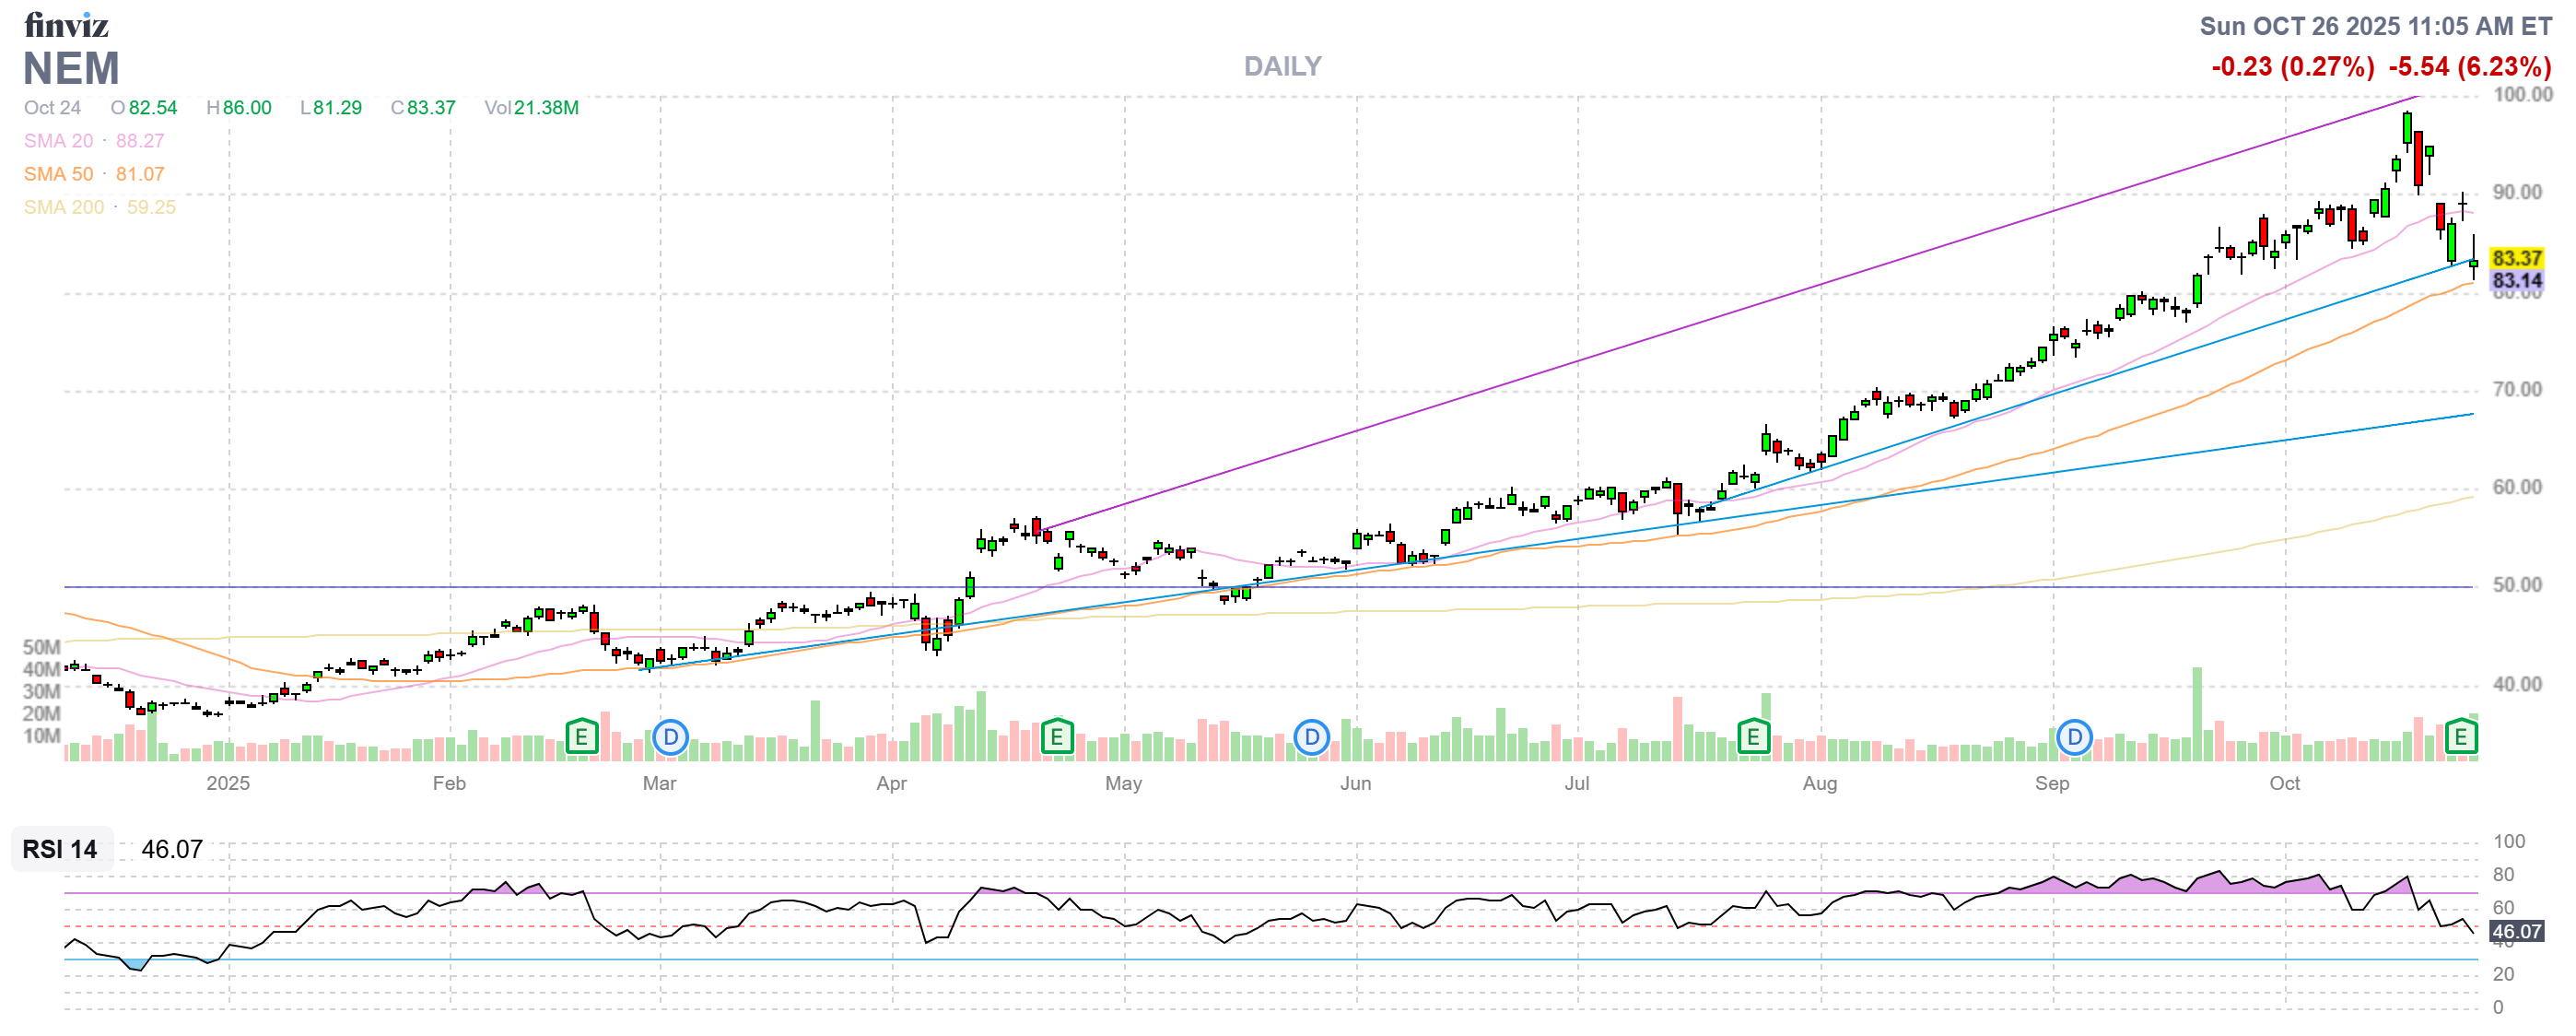Select the SMA 200 legend label
Viewport: 2576px width, 1036px height.
(x=63, y=207)
